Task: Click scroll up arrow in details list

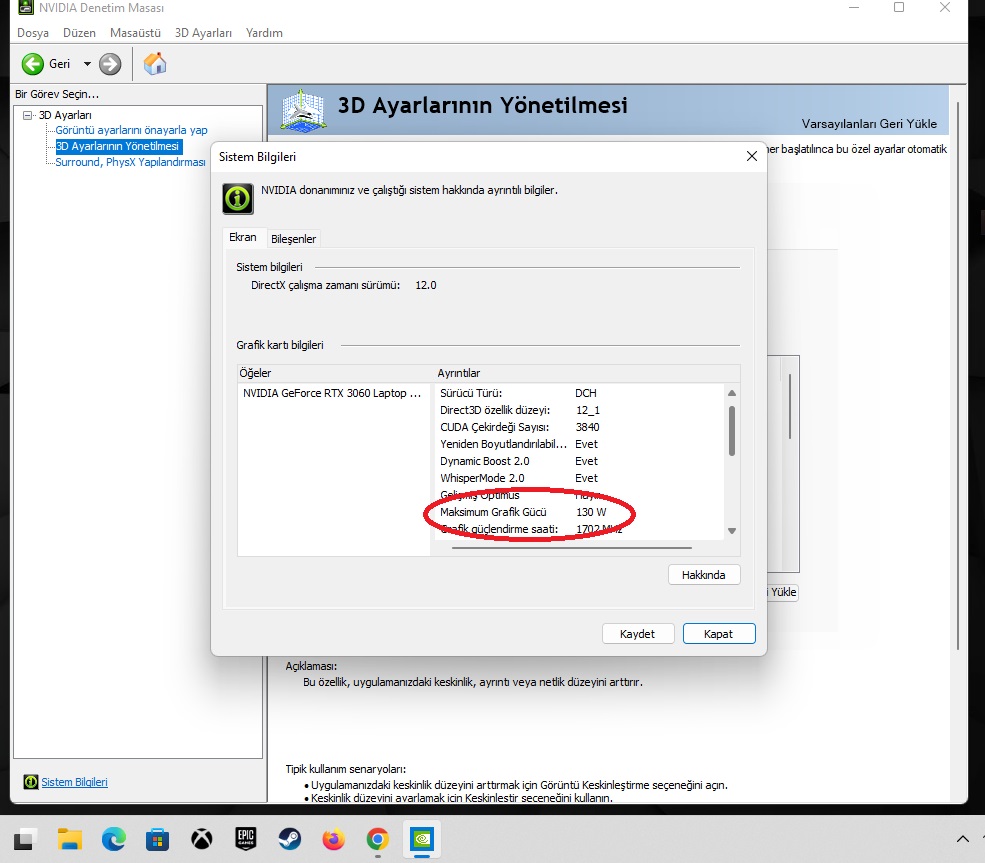Action: coord(732,393)
